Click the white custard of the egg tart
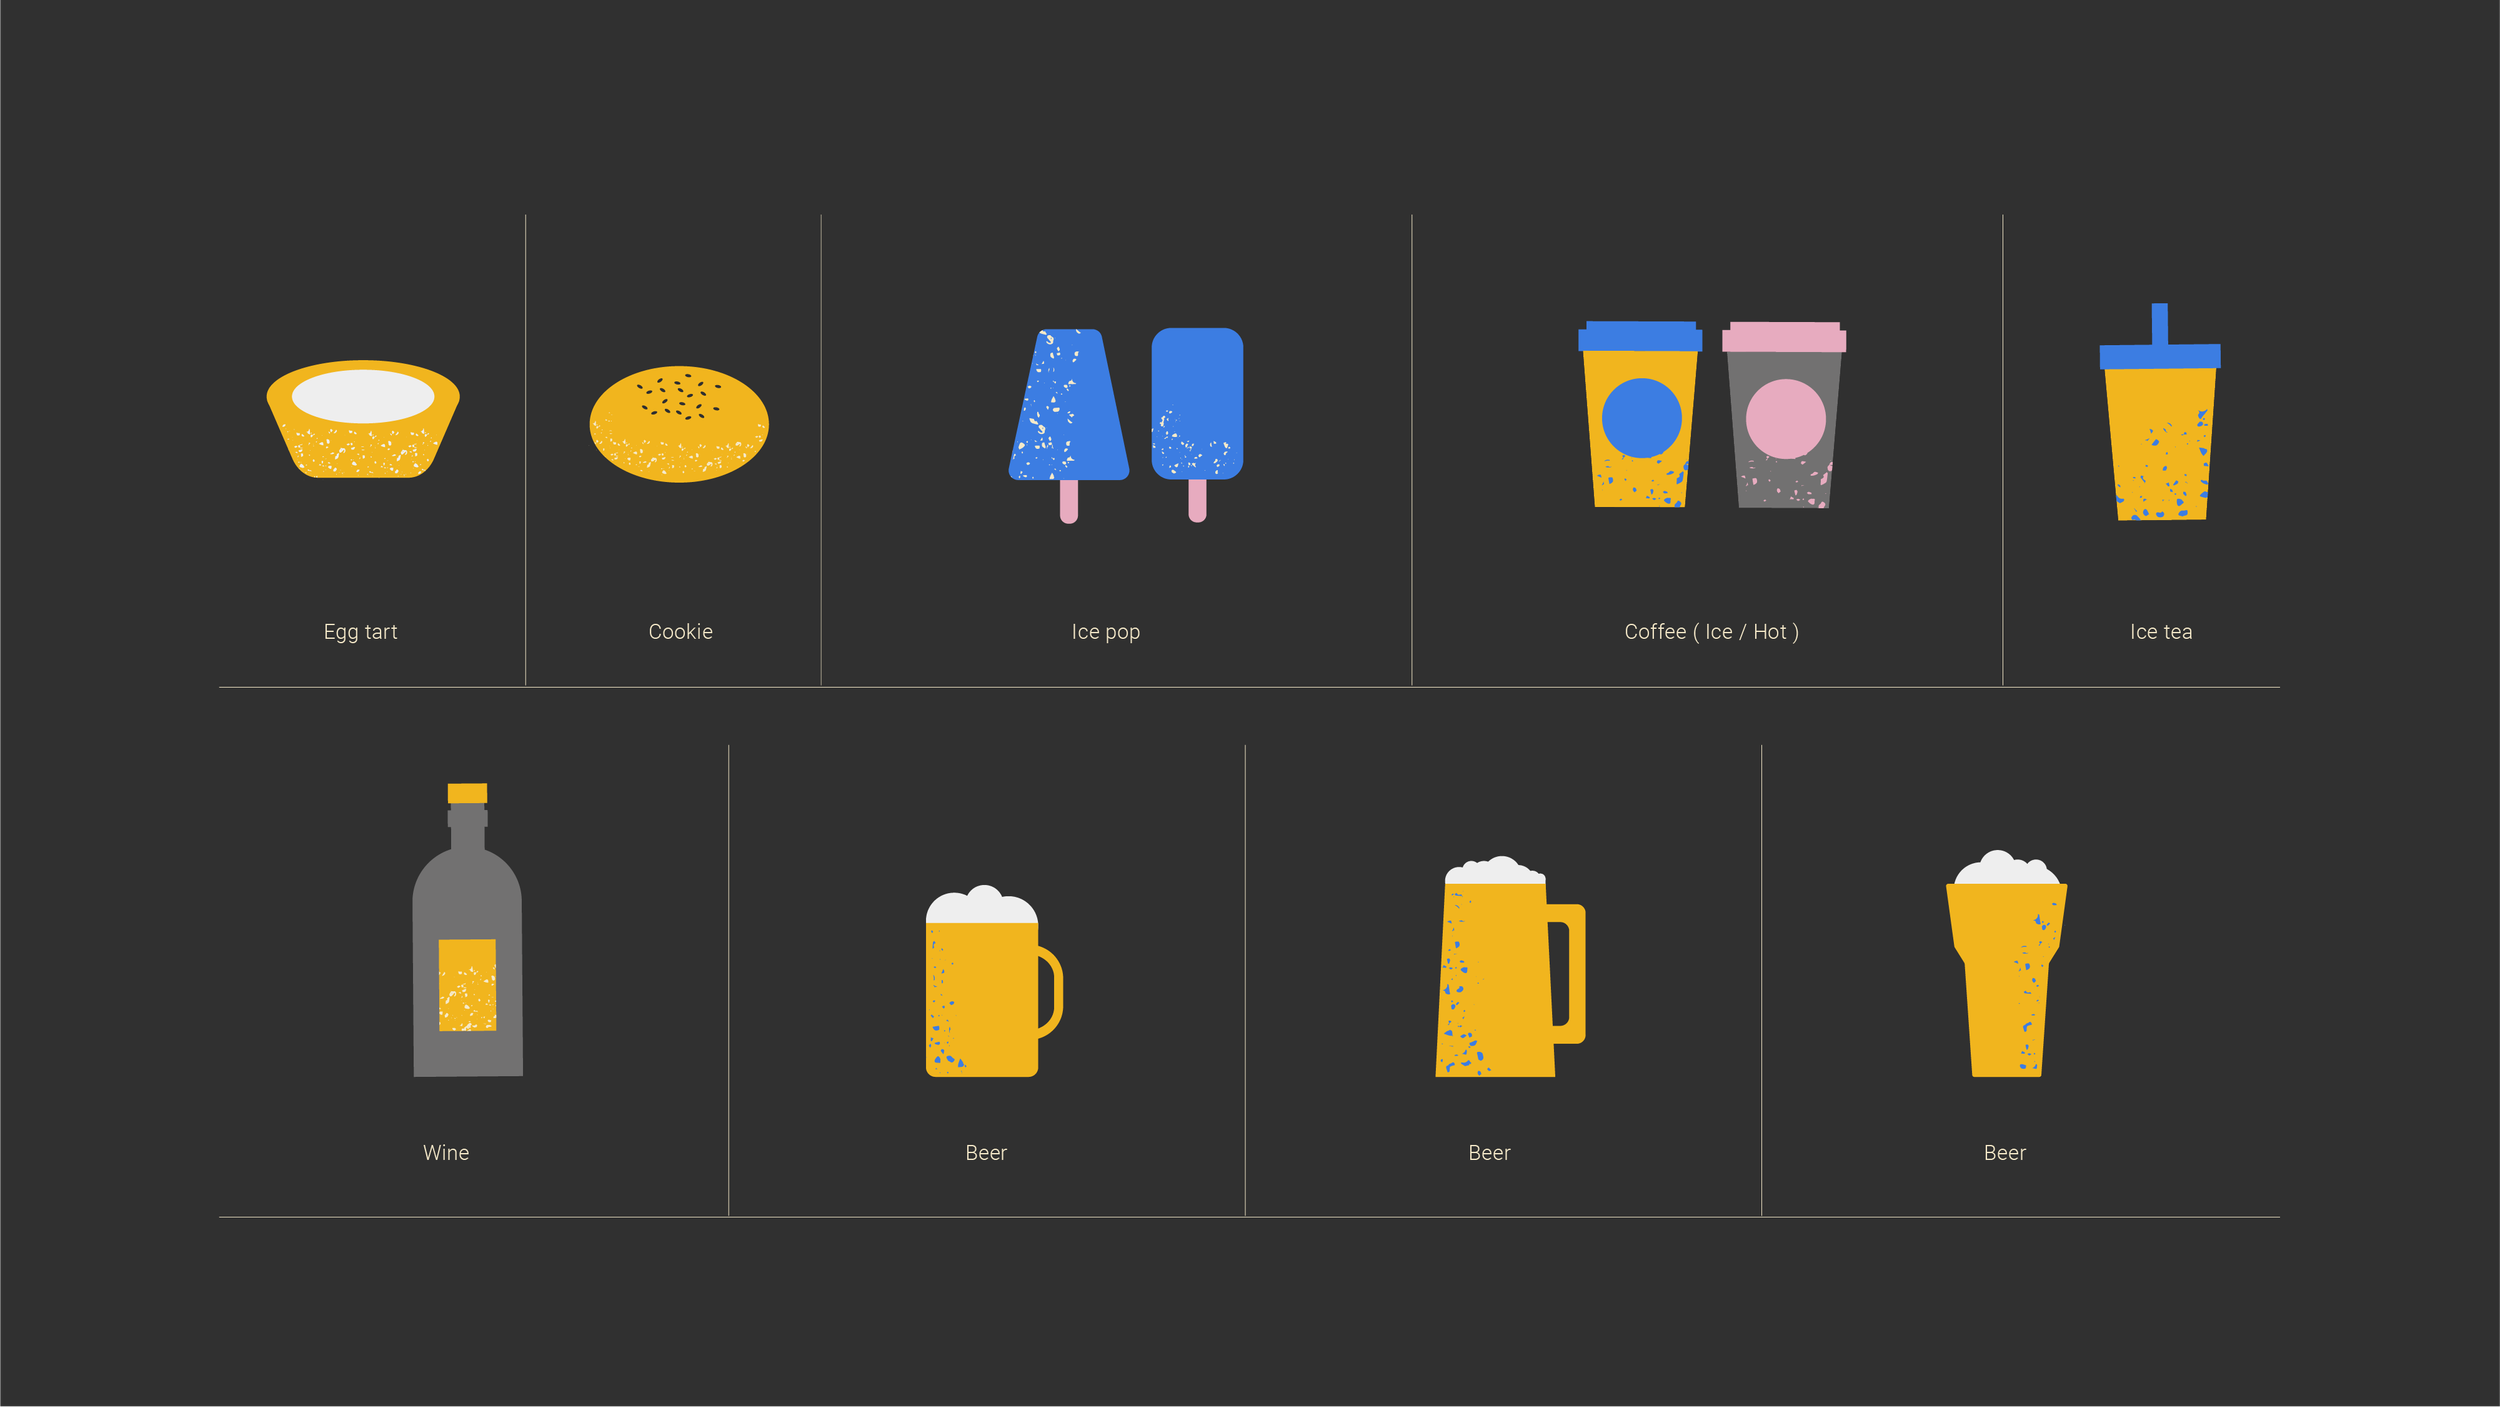2500x1407 pixels. tap(363, 396)
